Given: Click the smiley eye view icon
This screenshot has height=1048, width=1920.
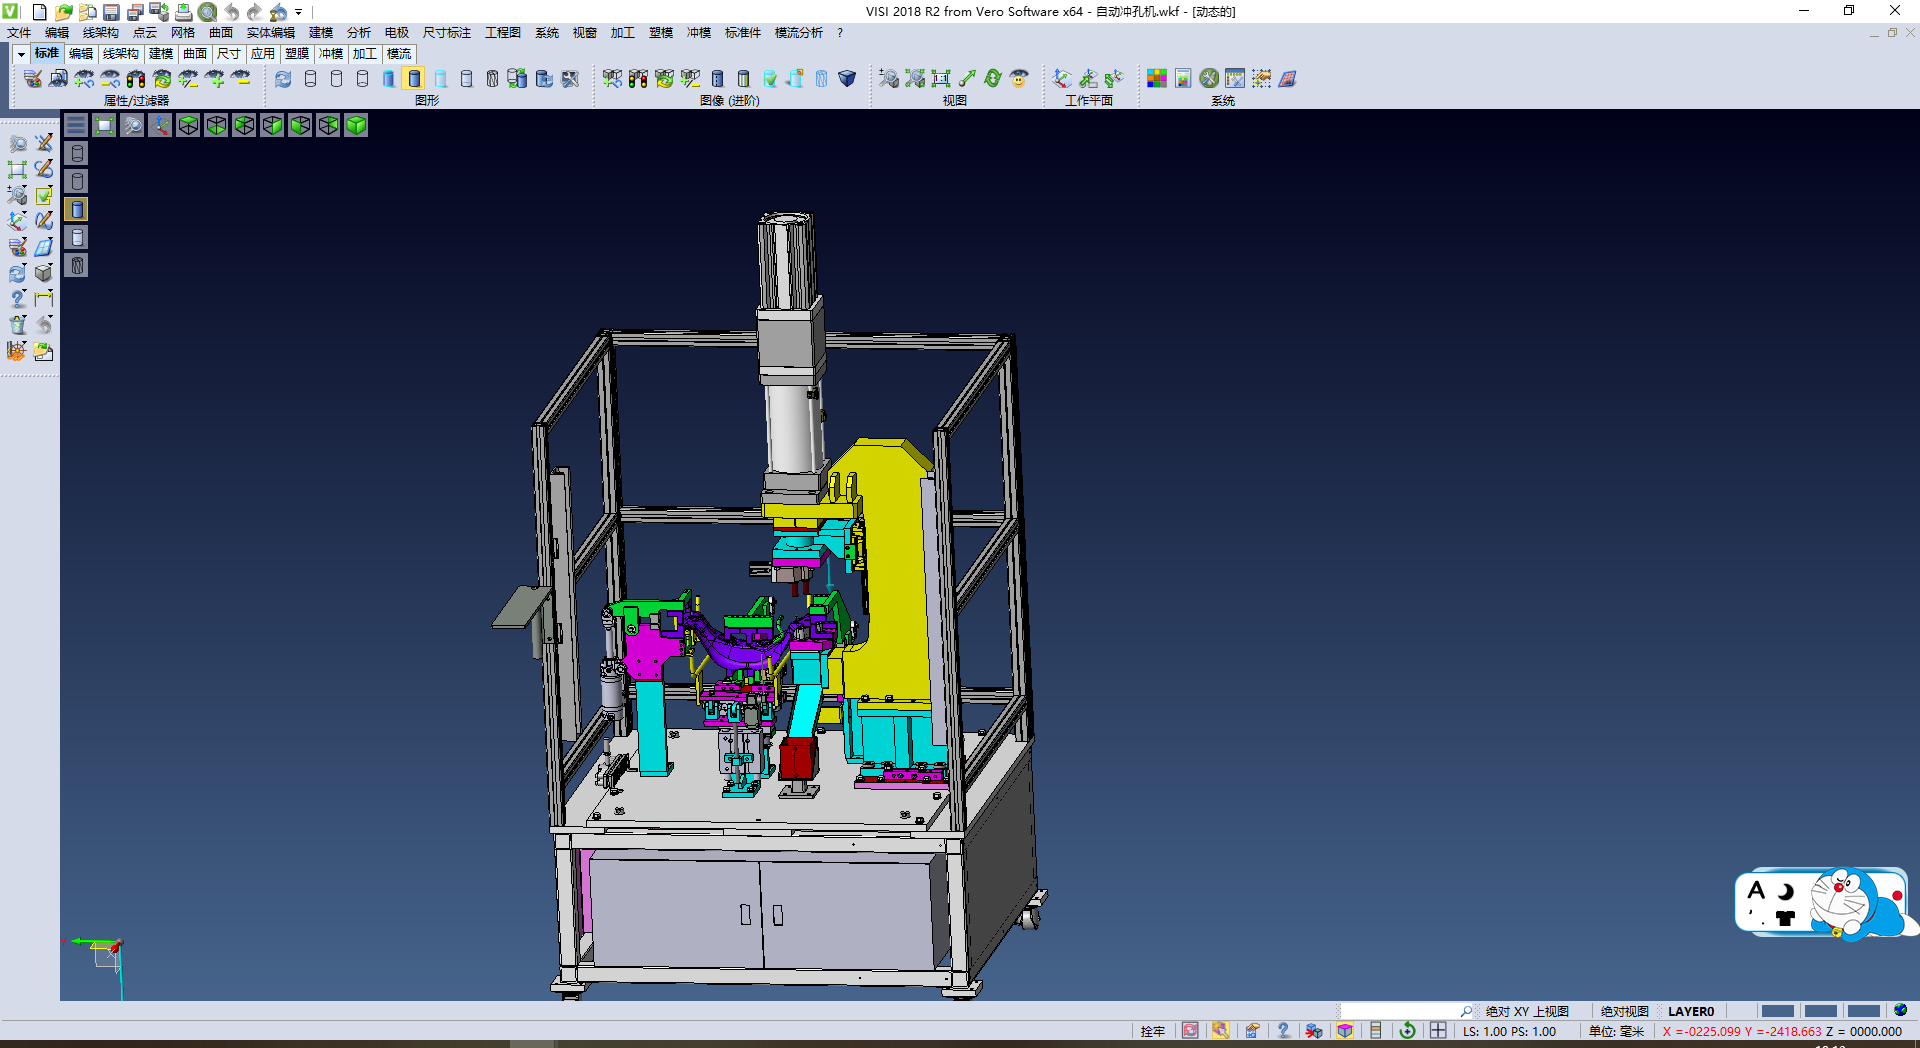Looking at the screenshot, I should tap(1019, 79).
